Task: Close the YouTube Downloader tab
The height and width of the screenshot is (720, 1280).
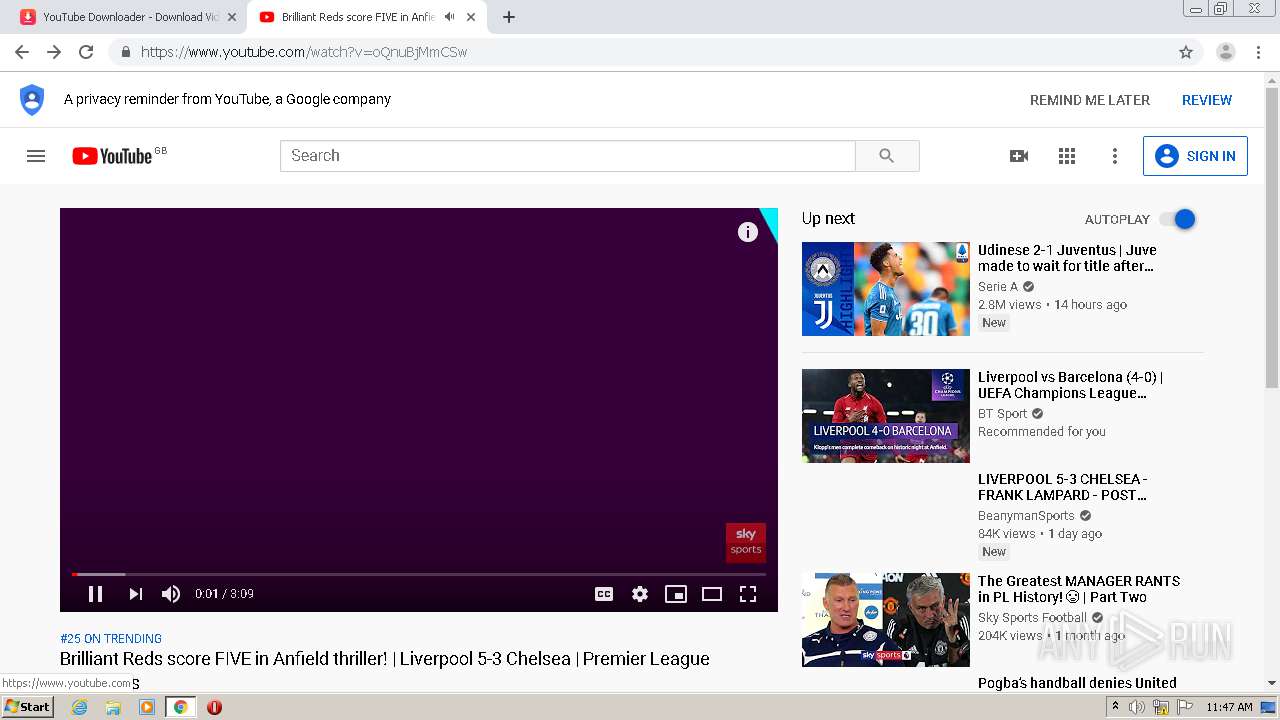Action: (232, 17)
